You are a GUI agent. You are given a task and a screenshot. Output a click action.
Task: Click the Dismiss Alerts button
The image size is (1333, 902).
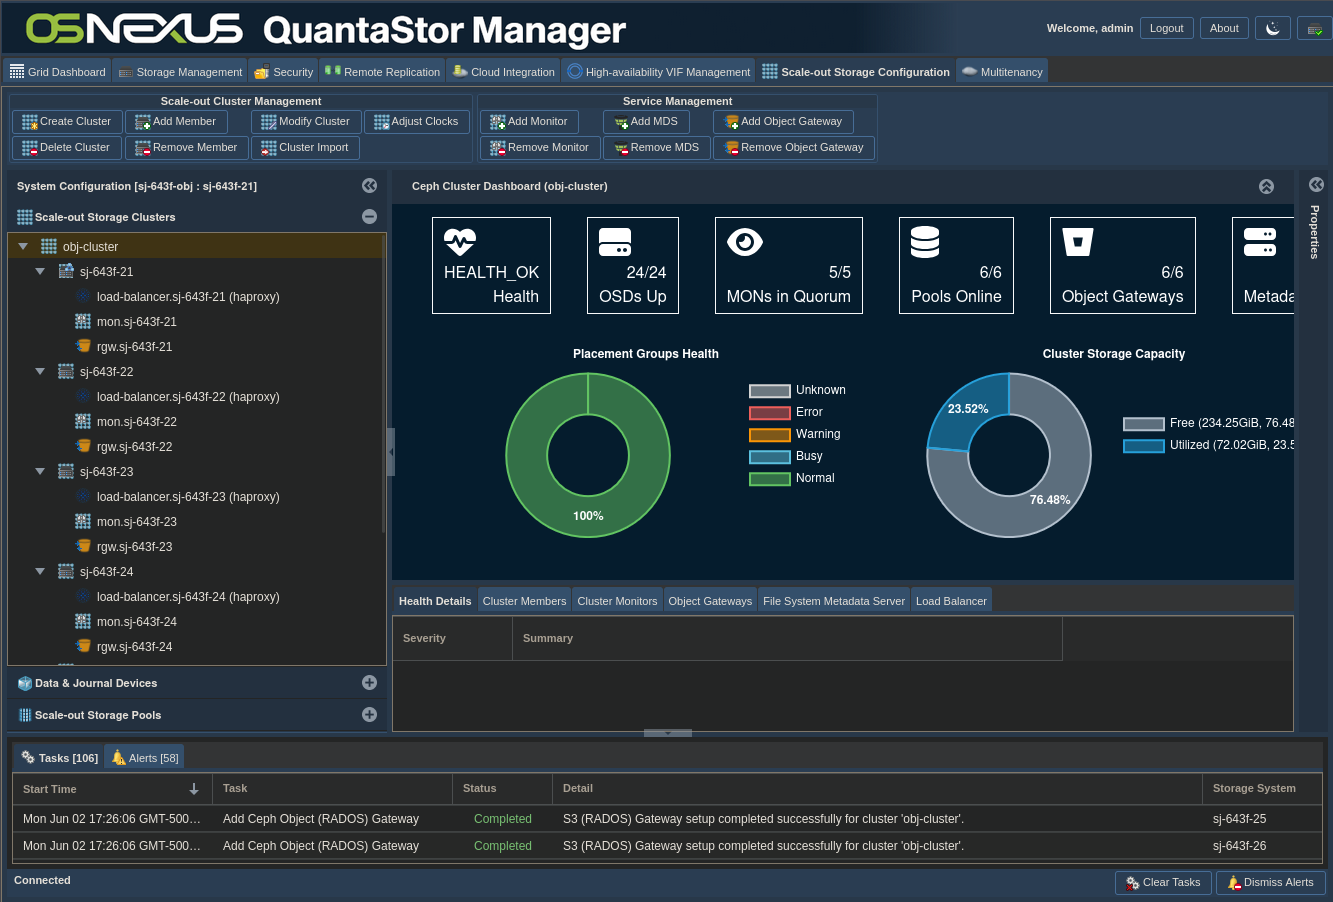point(1270,882)
